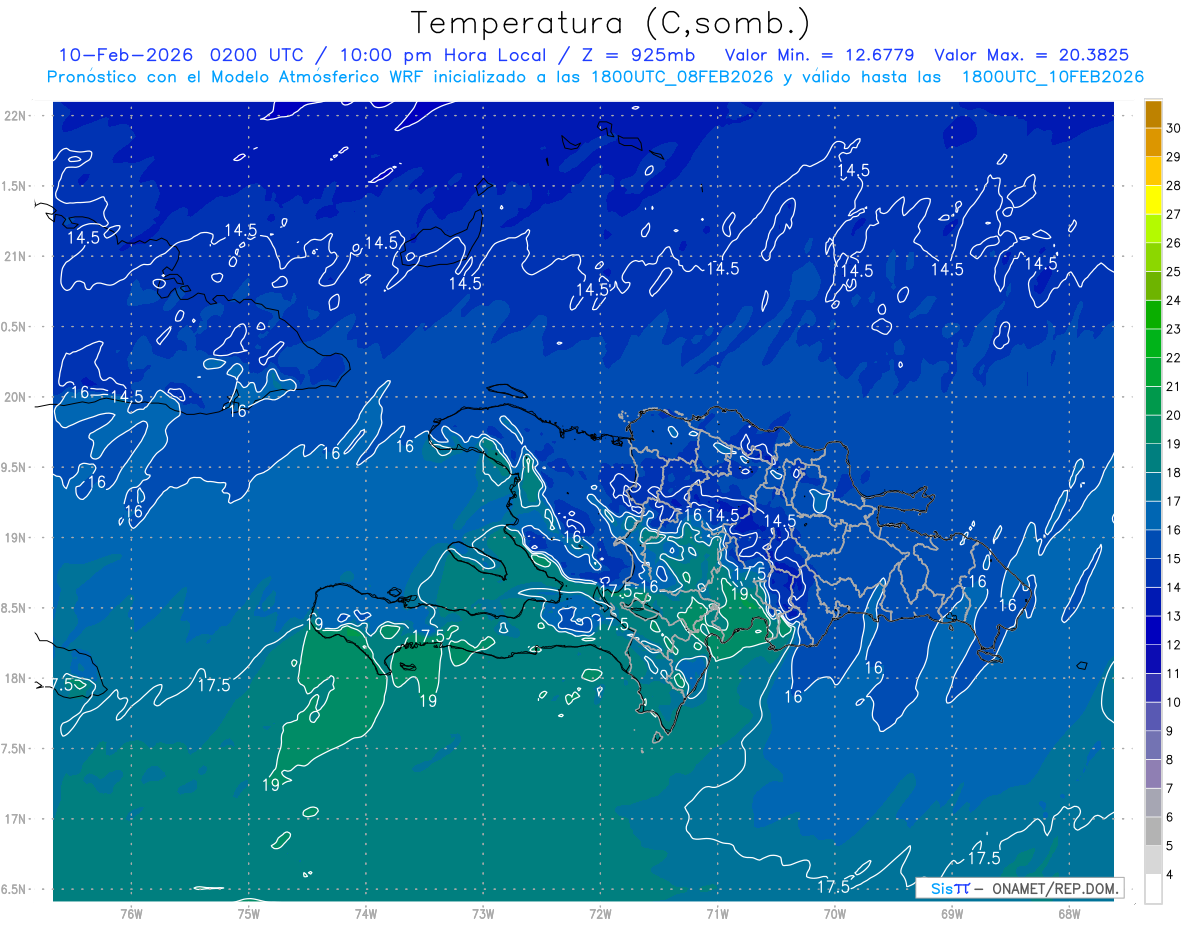Click the '19N' latitude axis label
Image resolution: width=1200 pixels, height=927 pixels.
coord(15,538)
